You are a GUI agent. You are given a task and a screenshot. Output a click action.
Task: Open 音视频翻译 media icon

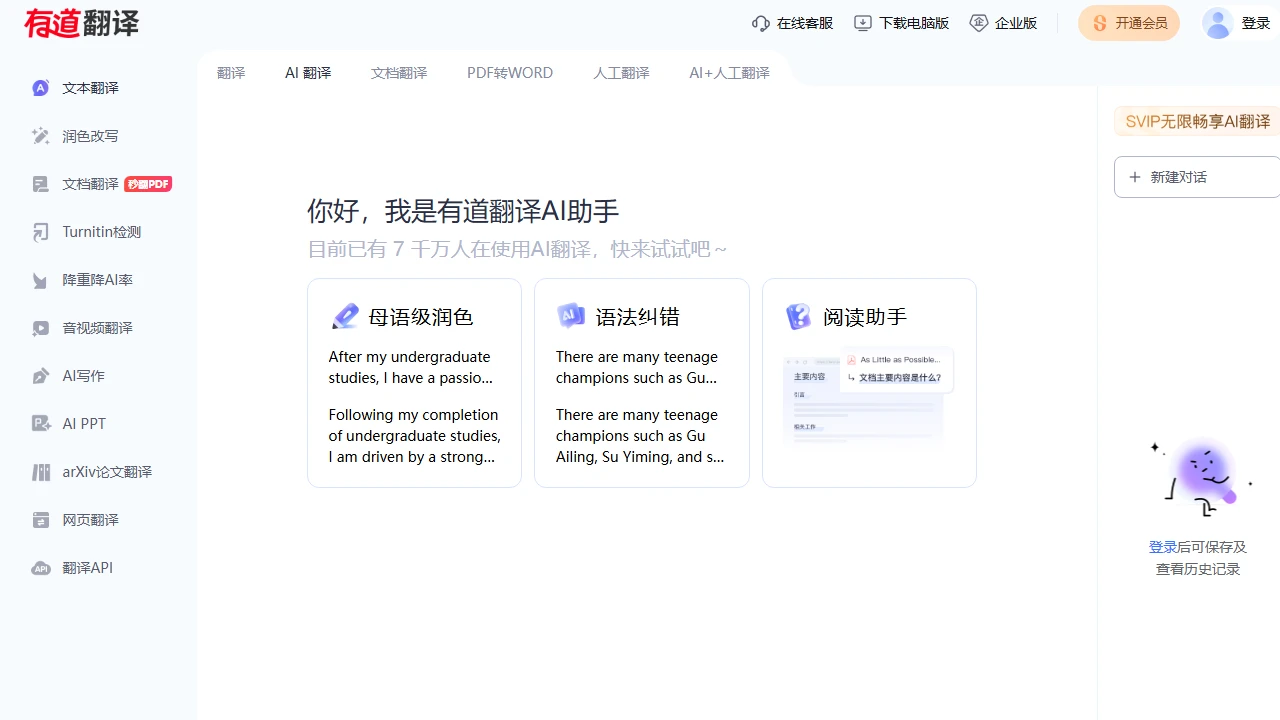(x=41, y=328)
